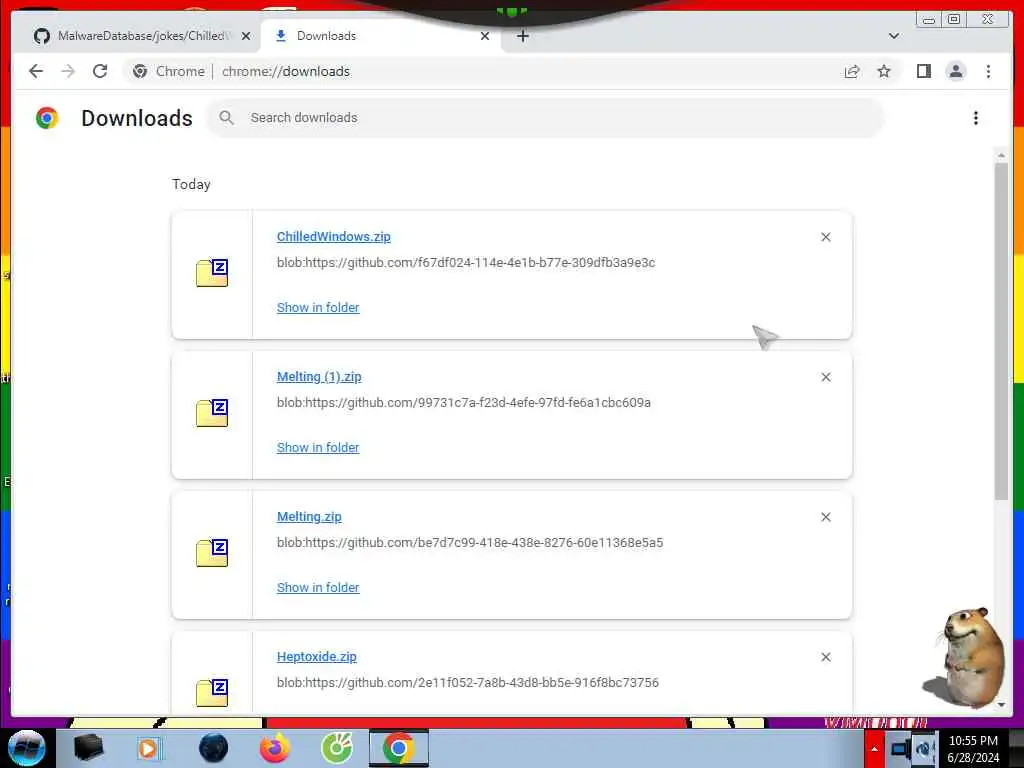Open the Melting (1).zip link

click(319, 377)
